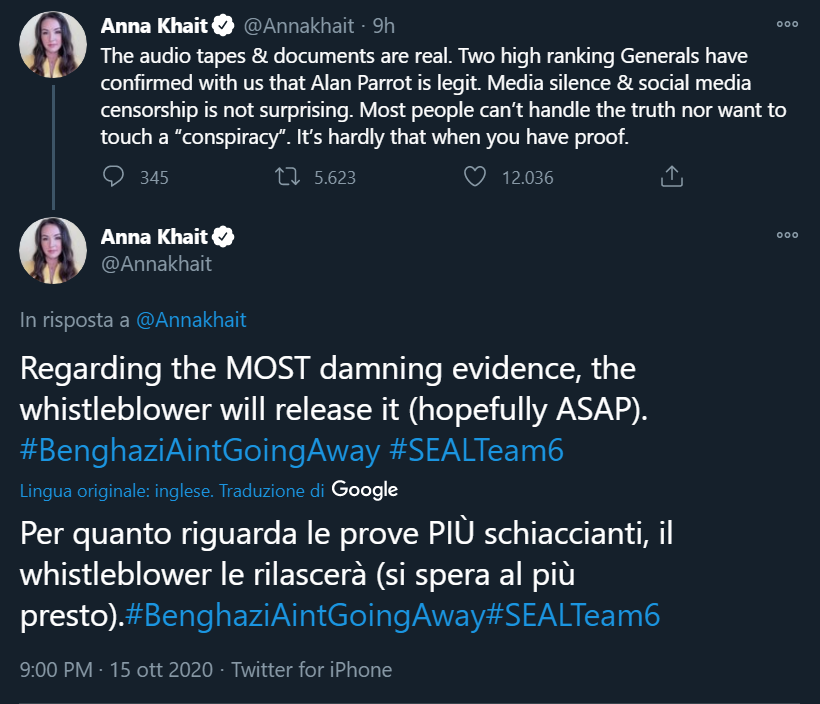Click the 9:00 PM · 15 ott 2020 timestamp
The image size is (820, 704).
click(116, 669)
